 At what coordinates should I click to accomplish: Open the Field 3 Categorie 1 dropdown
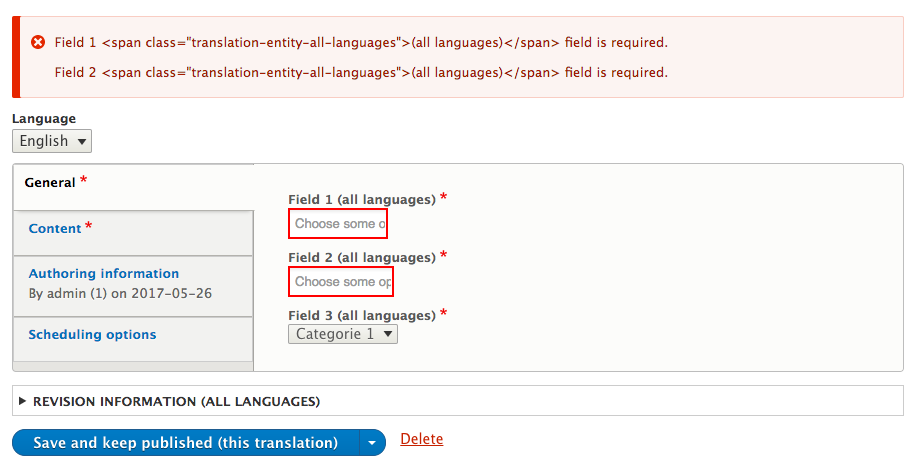[x=343, y=334]
